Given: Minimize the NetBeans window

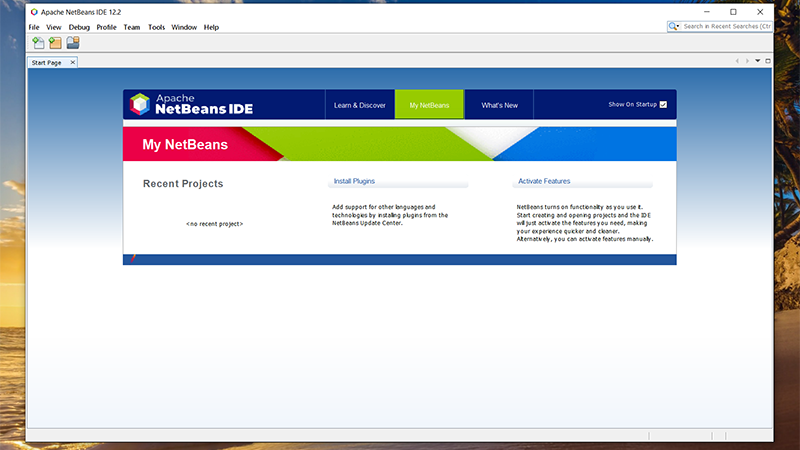Looking at the screenshot, I should pyautogui.click(x=707, y=12).
